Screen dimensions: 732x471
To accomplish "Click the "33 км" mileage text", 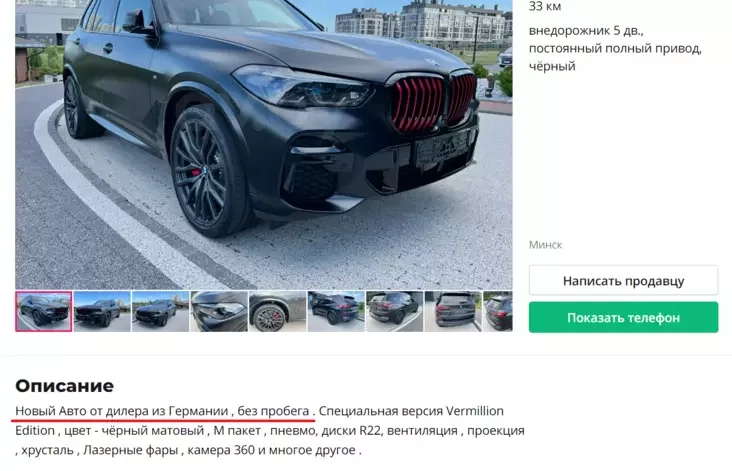I will (x=545, y=6).
